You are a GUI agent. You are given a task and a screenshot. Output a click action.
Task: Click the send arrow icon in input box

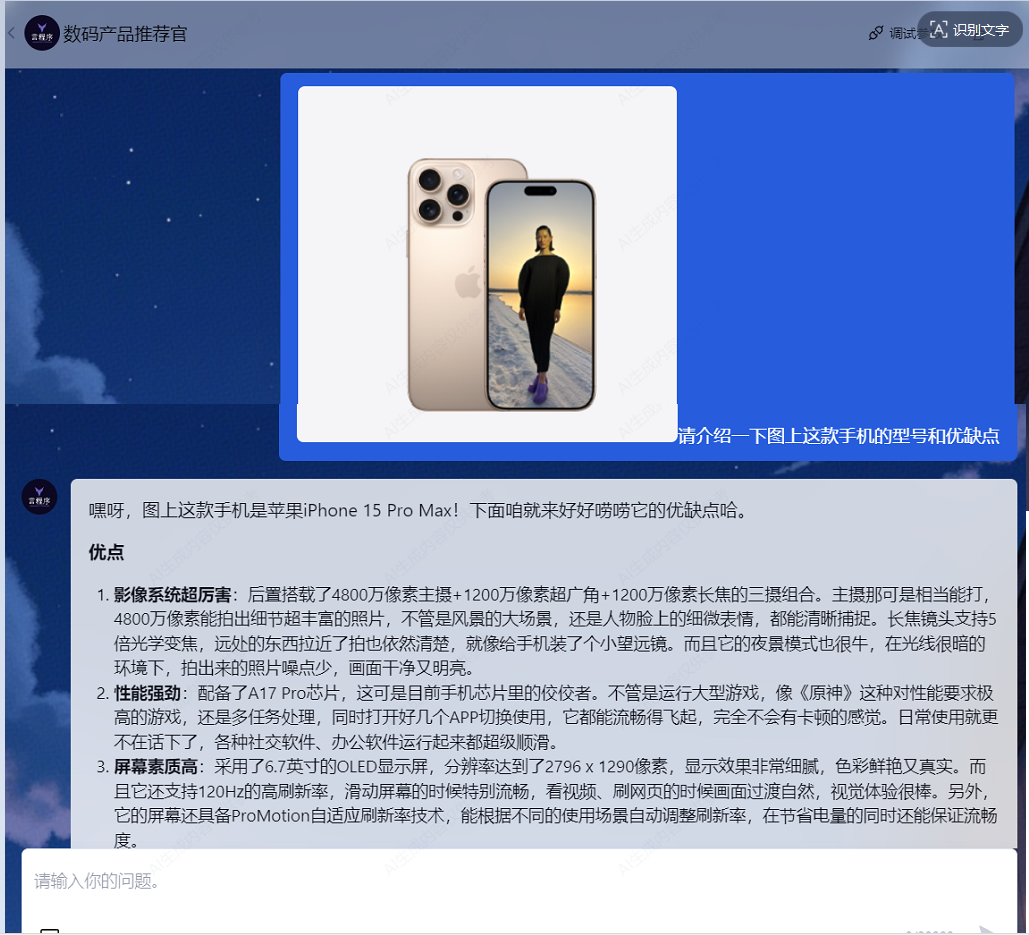click(x=985, y=929)
